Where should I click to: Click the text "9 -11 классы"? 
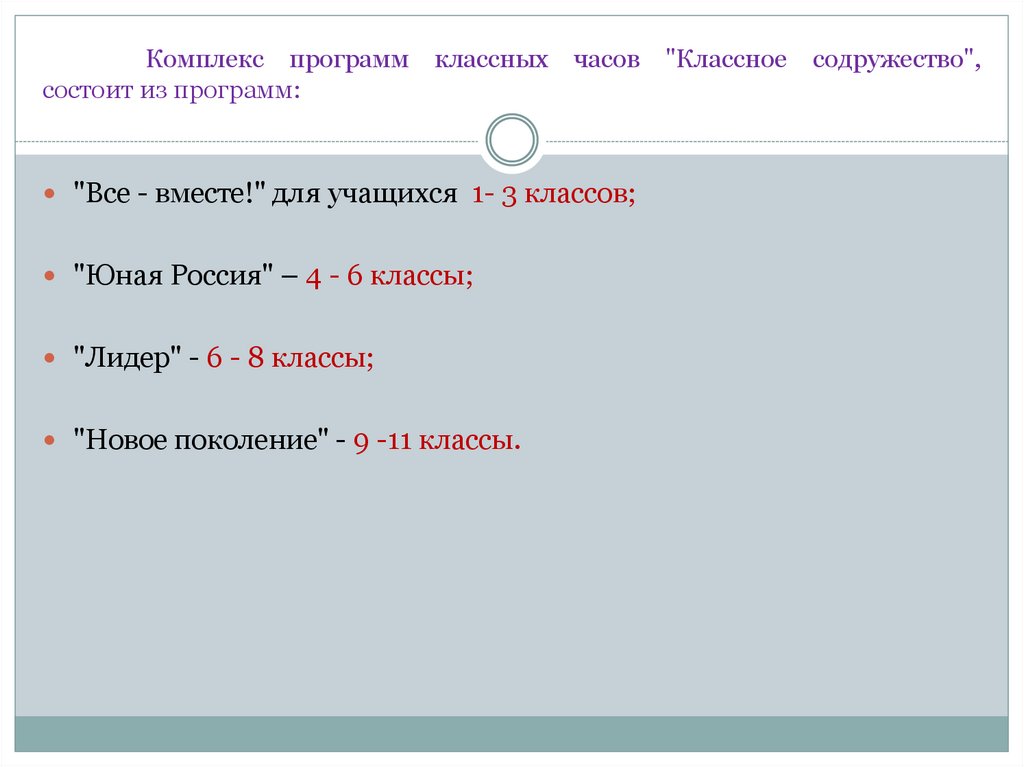pos(436,438)
